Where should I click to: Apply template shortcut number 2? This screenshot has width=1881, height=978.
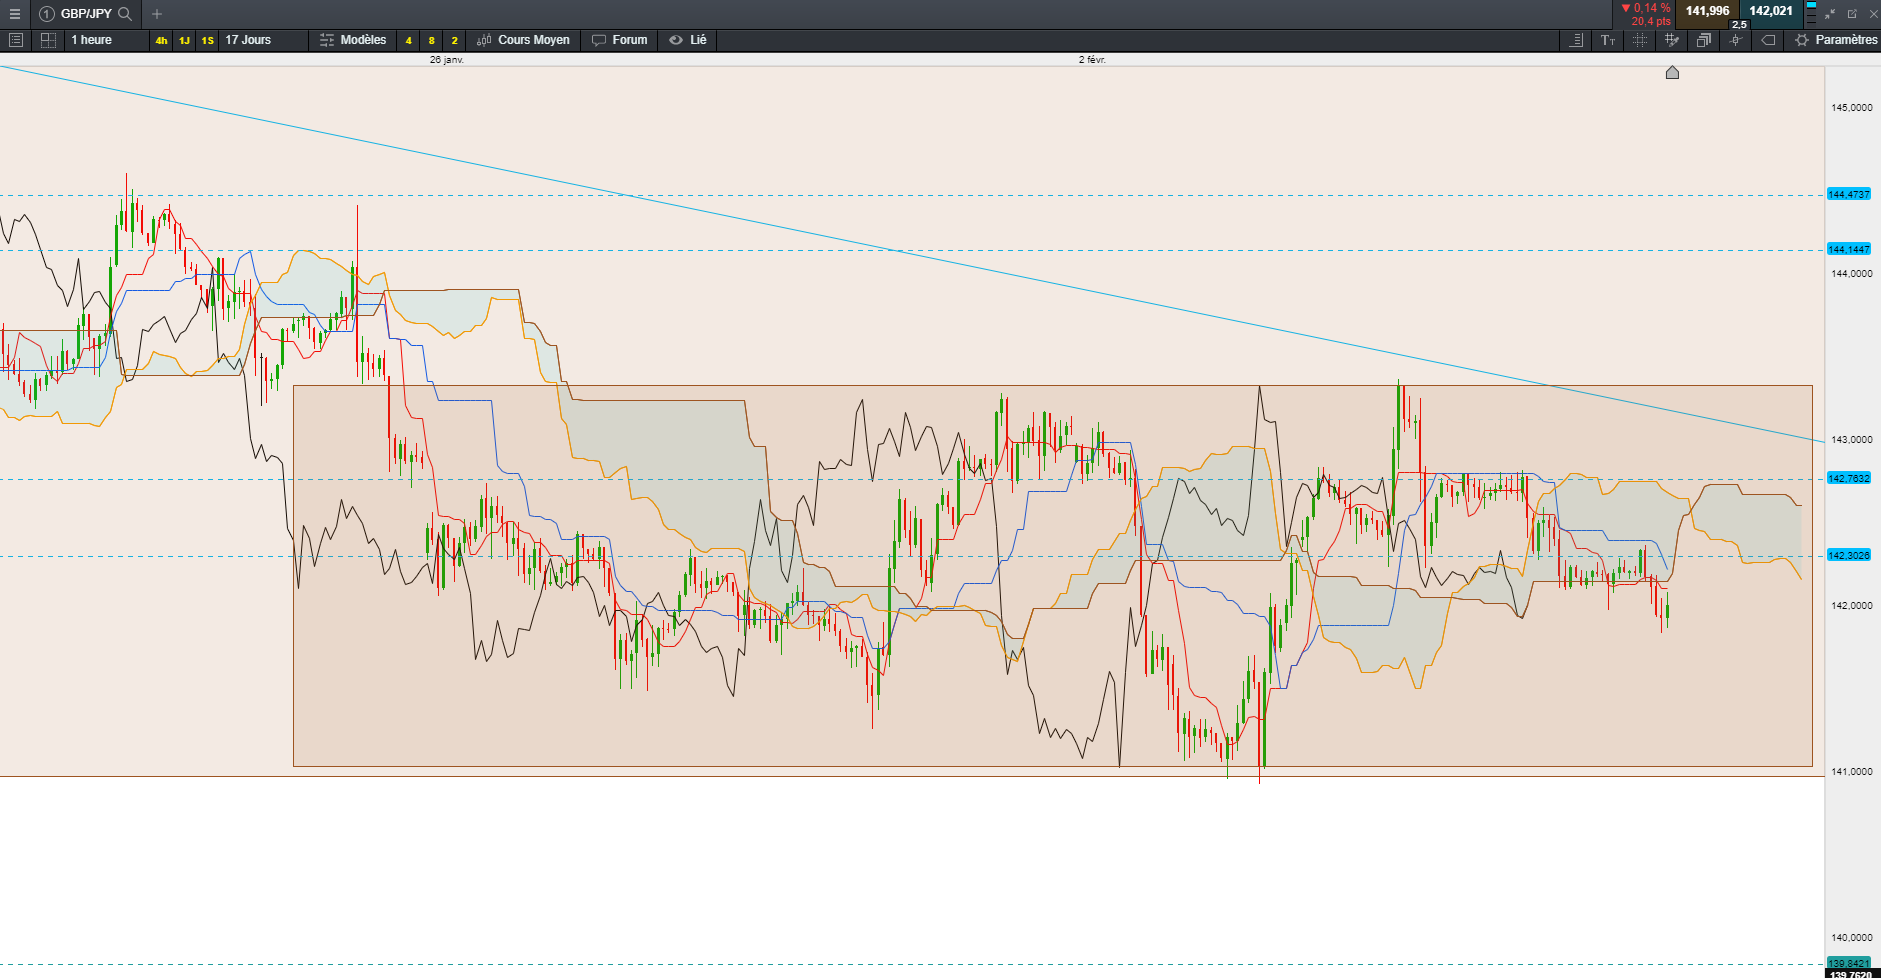pos(454,40)
